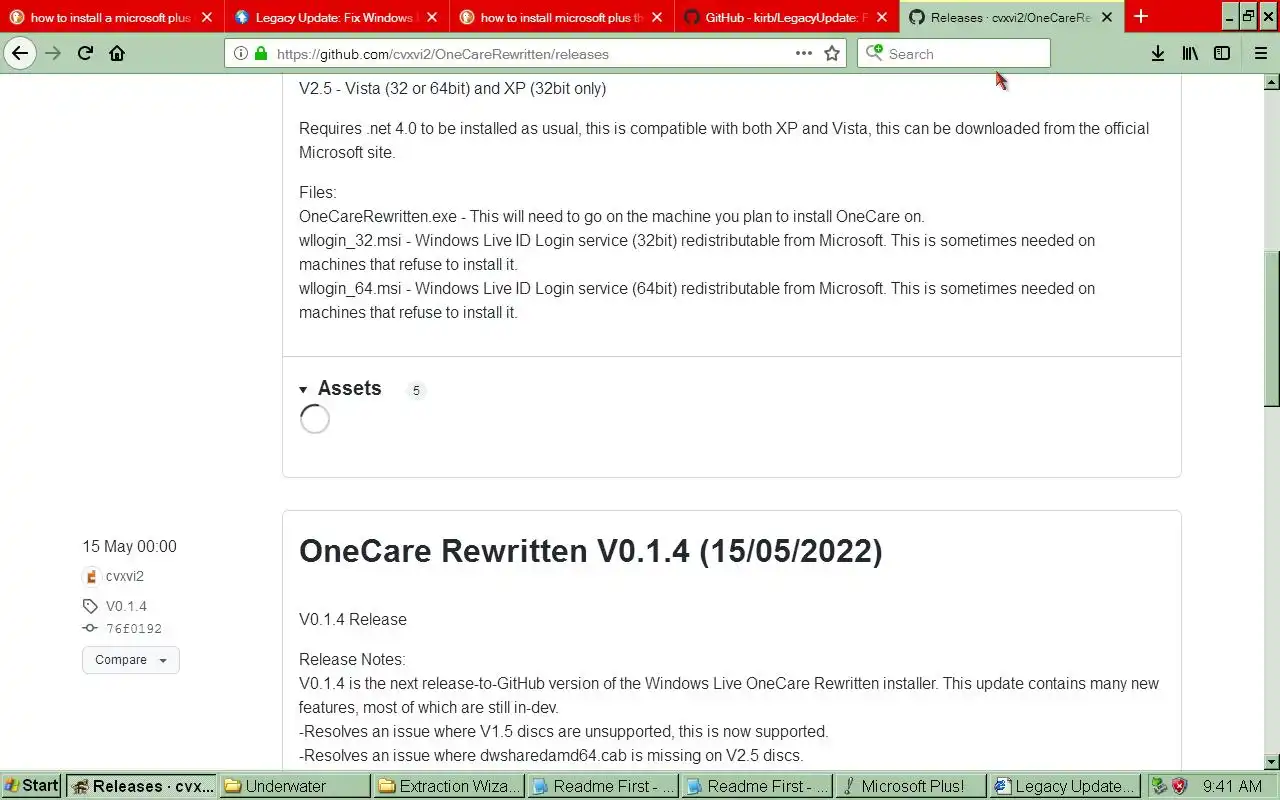Close the first 'how to install a microsoft plus' tab
This screenshot has width=1280, height=800.
[207, 17]
